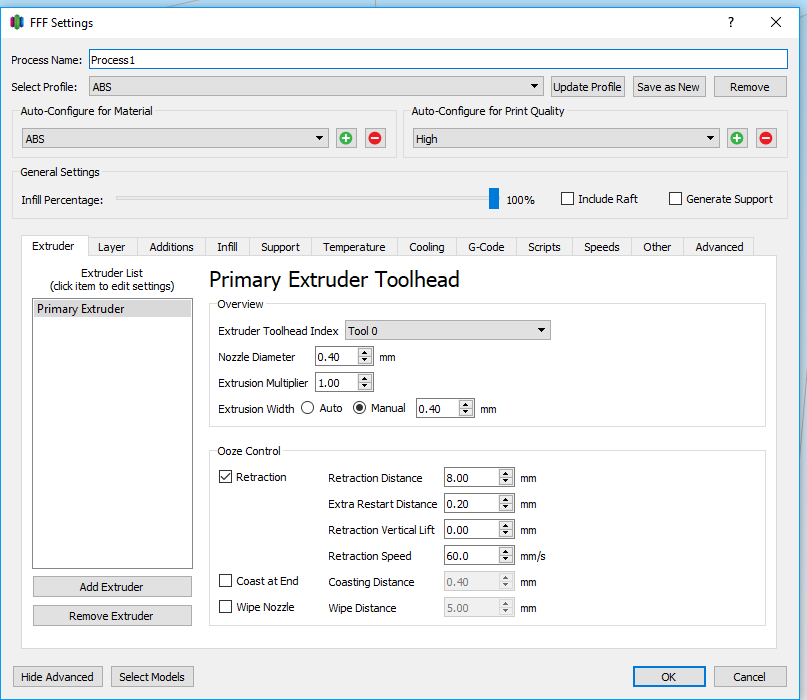Switch to the Additions tab

(171, 247)
